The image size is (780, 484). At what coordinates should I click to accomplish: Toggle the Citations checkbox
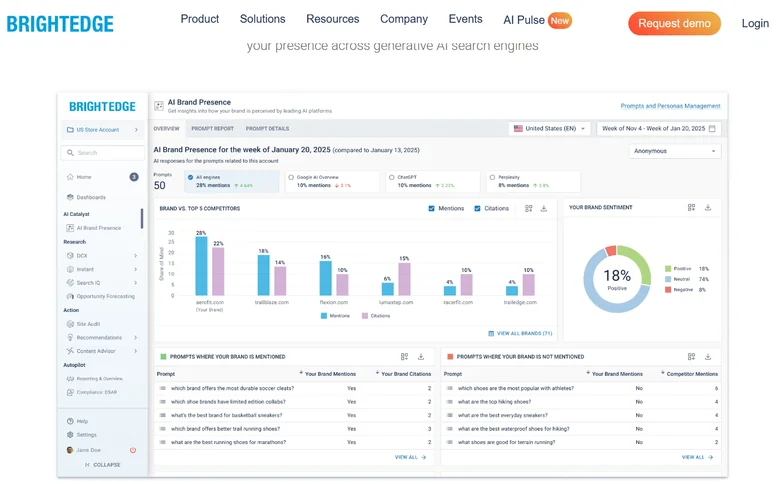[x=478, y=208]
